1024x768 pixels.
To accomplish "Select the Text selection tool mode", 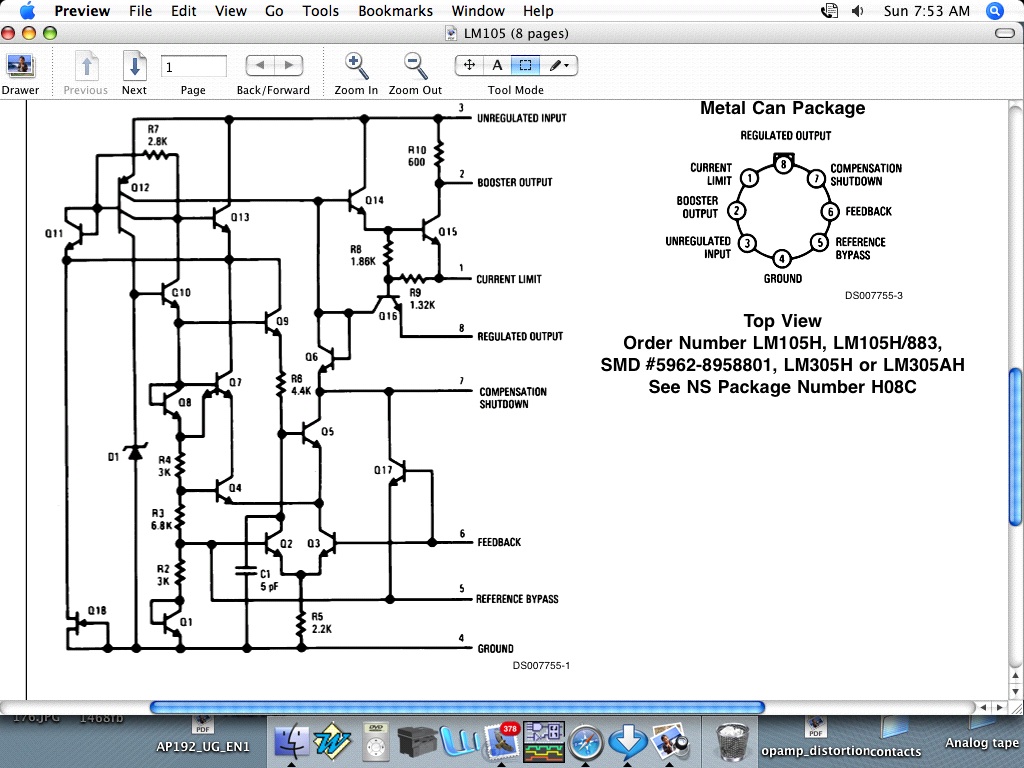I will pos(497,65).
